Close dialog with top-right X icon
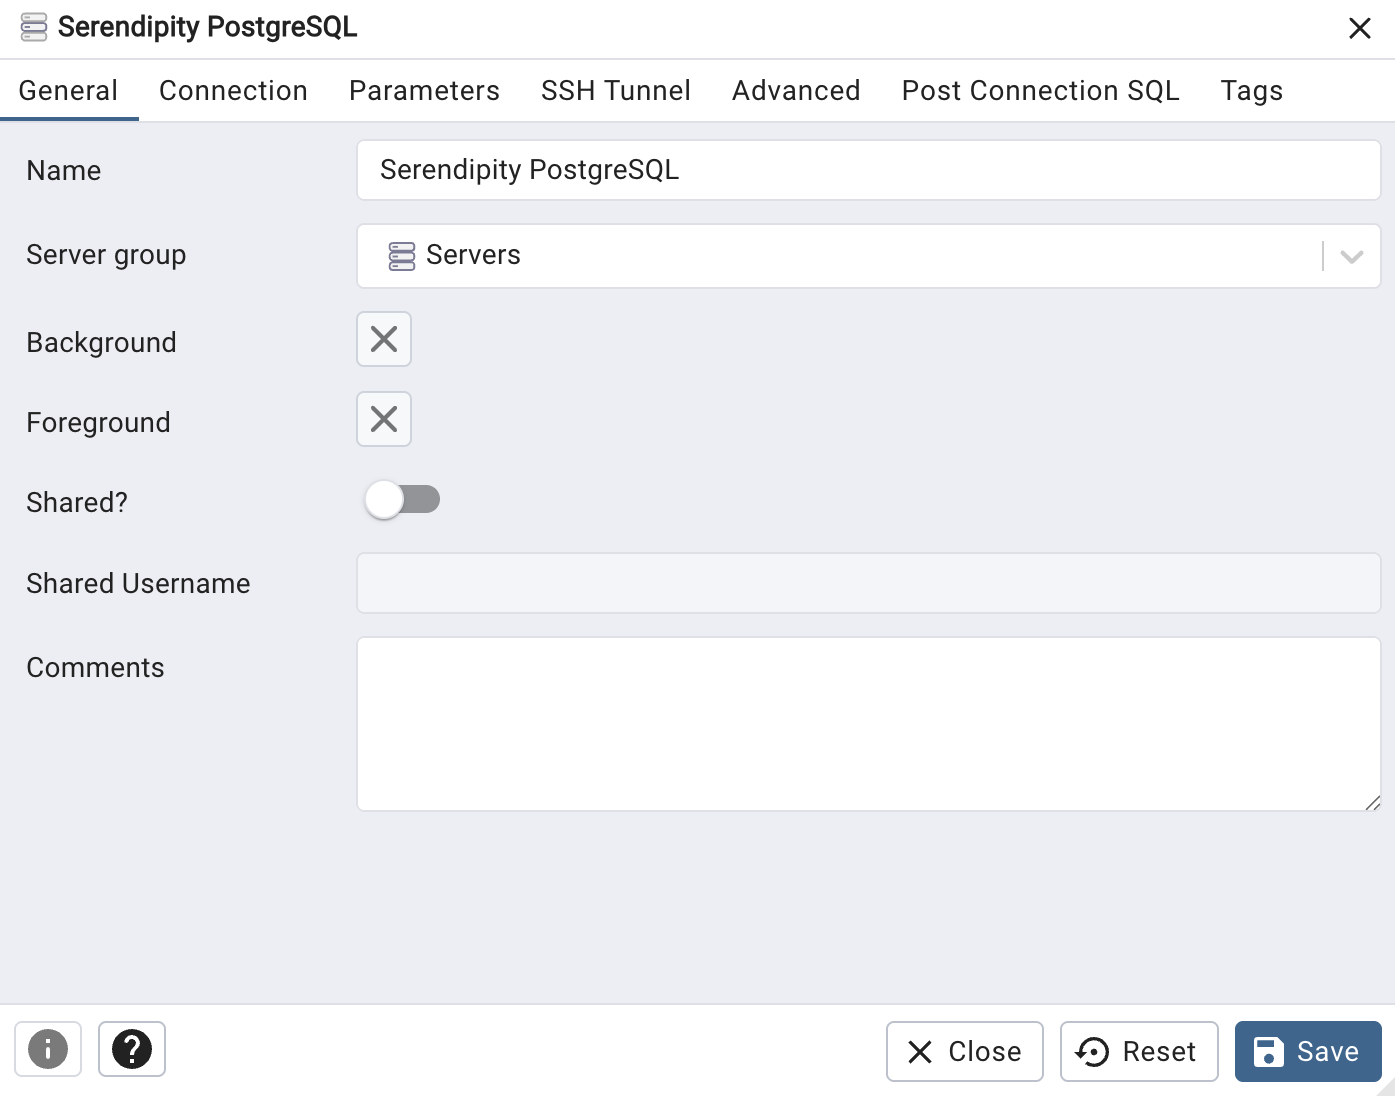The width and height of the screenshot is (1395, 1096). click(1360, 28)
